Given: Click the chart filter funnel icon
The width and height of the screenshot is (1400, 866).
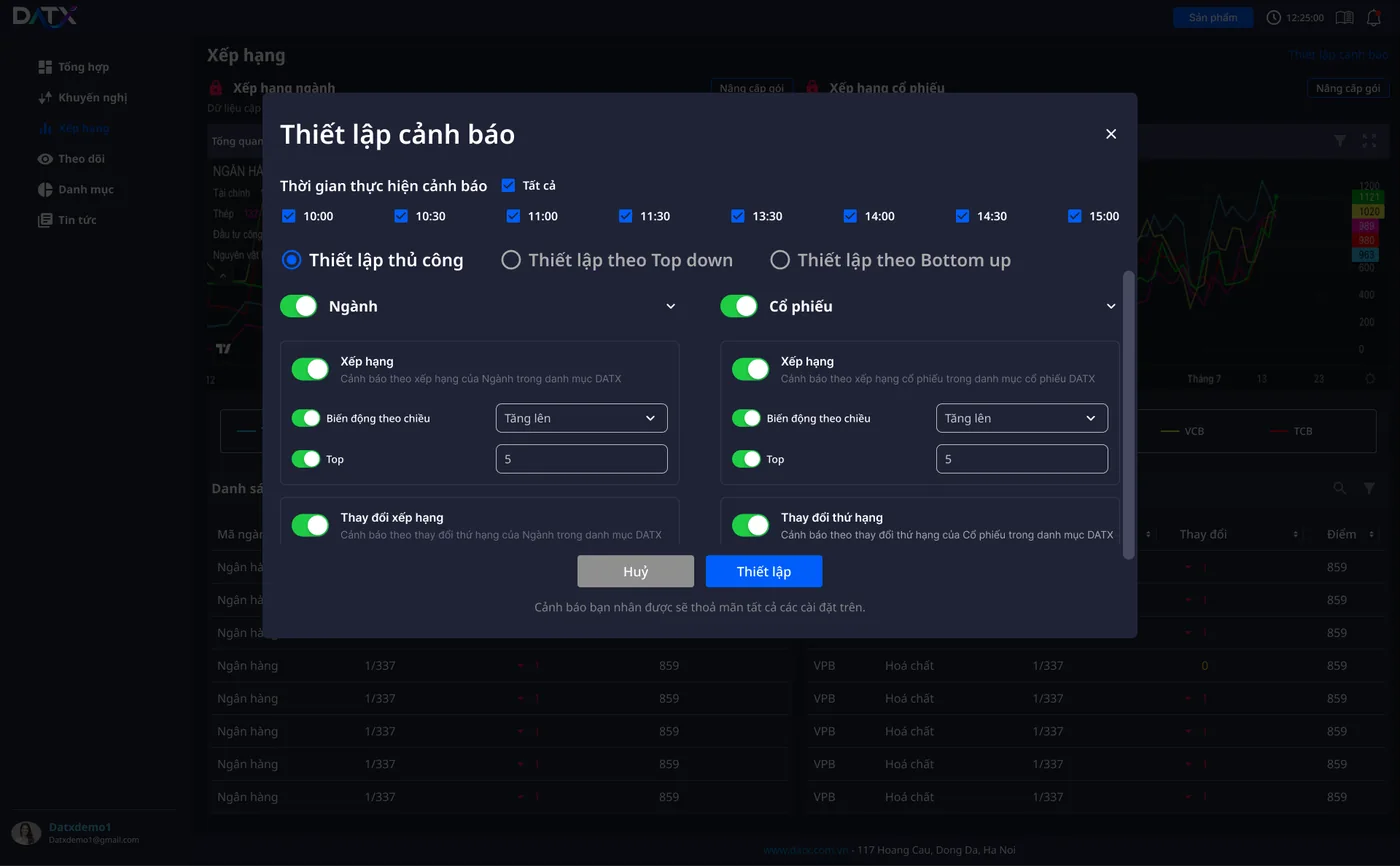Looking at the screenshot, I should pyautogui.click(x=1340, y=141).
